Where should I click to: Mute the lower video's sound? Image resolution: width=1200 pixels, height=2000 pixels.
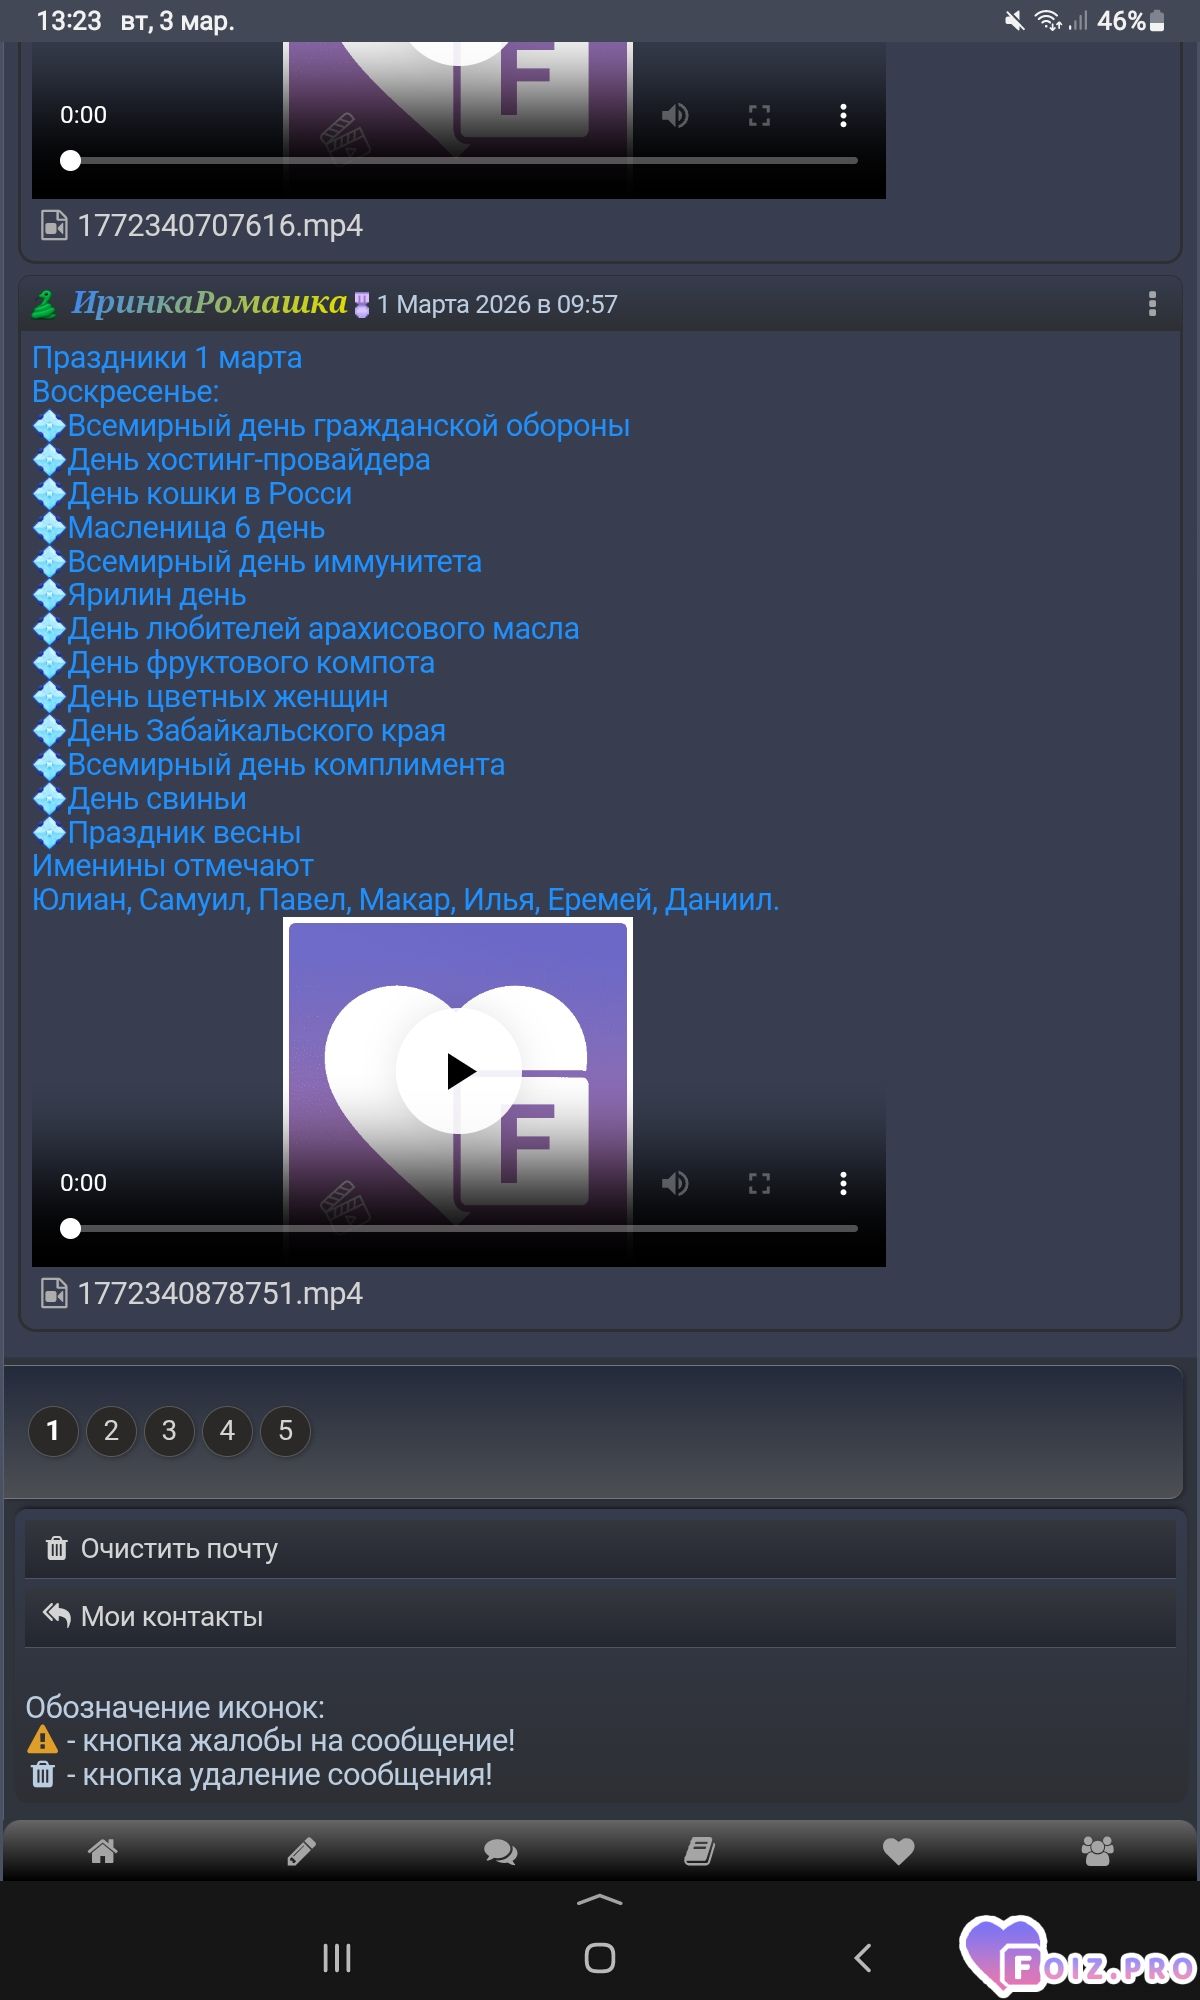tap(675, 1184)
